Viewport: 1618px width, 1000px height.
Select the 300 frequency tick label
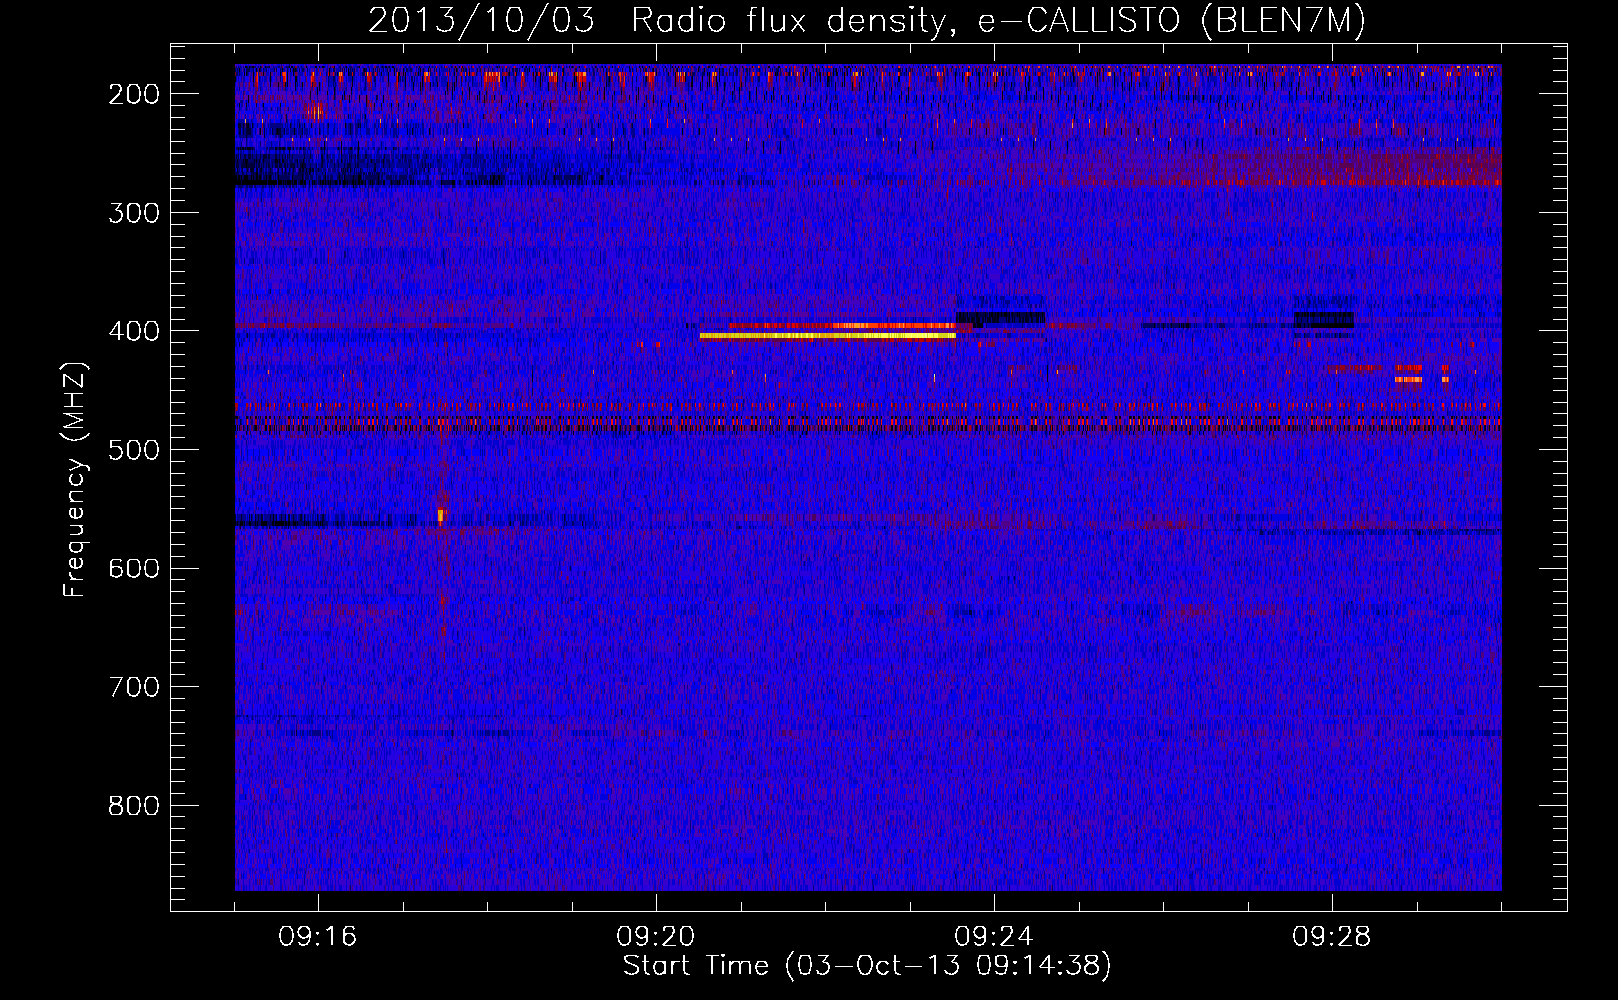pyautogui.click(x=133, y=213)
